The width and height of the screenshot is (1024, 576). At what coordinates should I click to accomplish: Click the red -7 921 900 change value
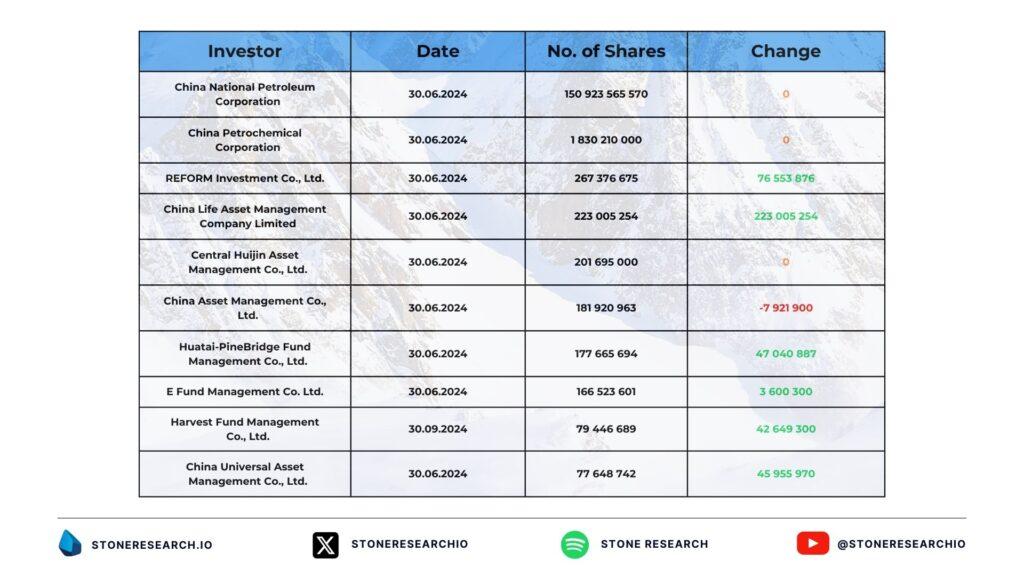click(785, 308)
